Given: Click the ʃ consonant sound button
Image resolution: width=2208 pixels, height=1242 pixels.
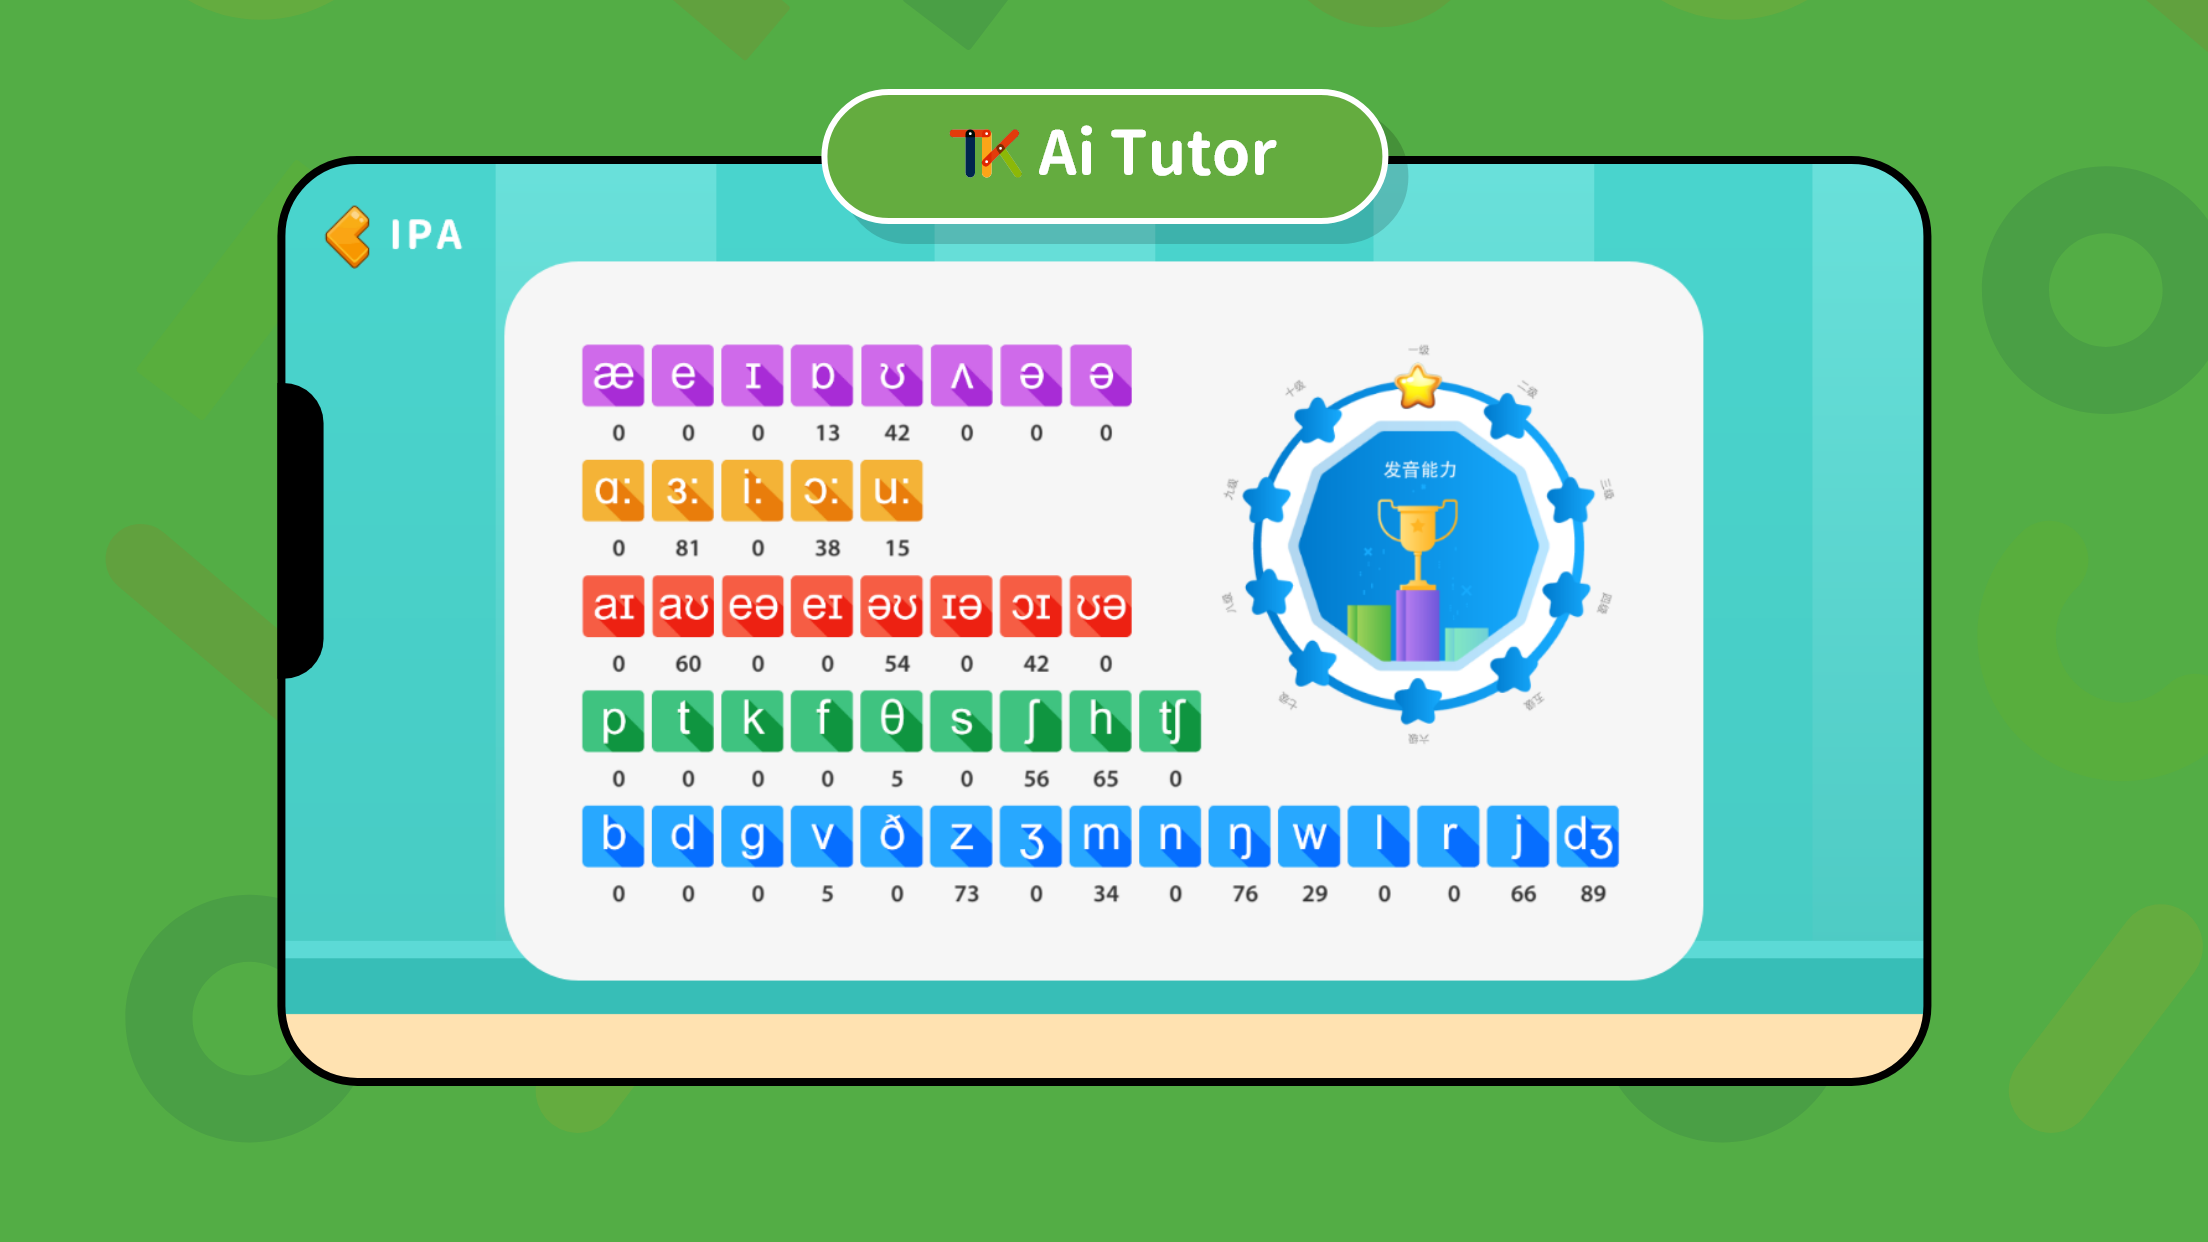Looking at the screenshot, I should point(1031,720).
